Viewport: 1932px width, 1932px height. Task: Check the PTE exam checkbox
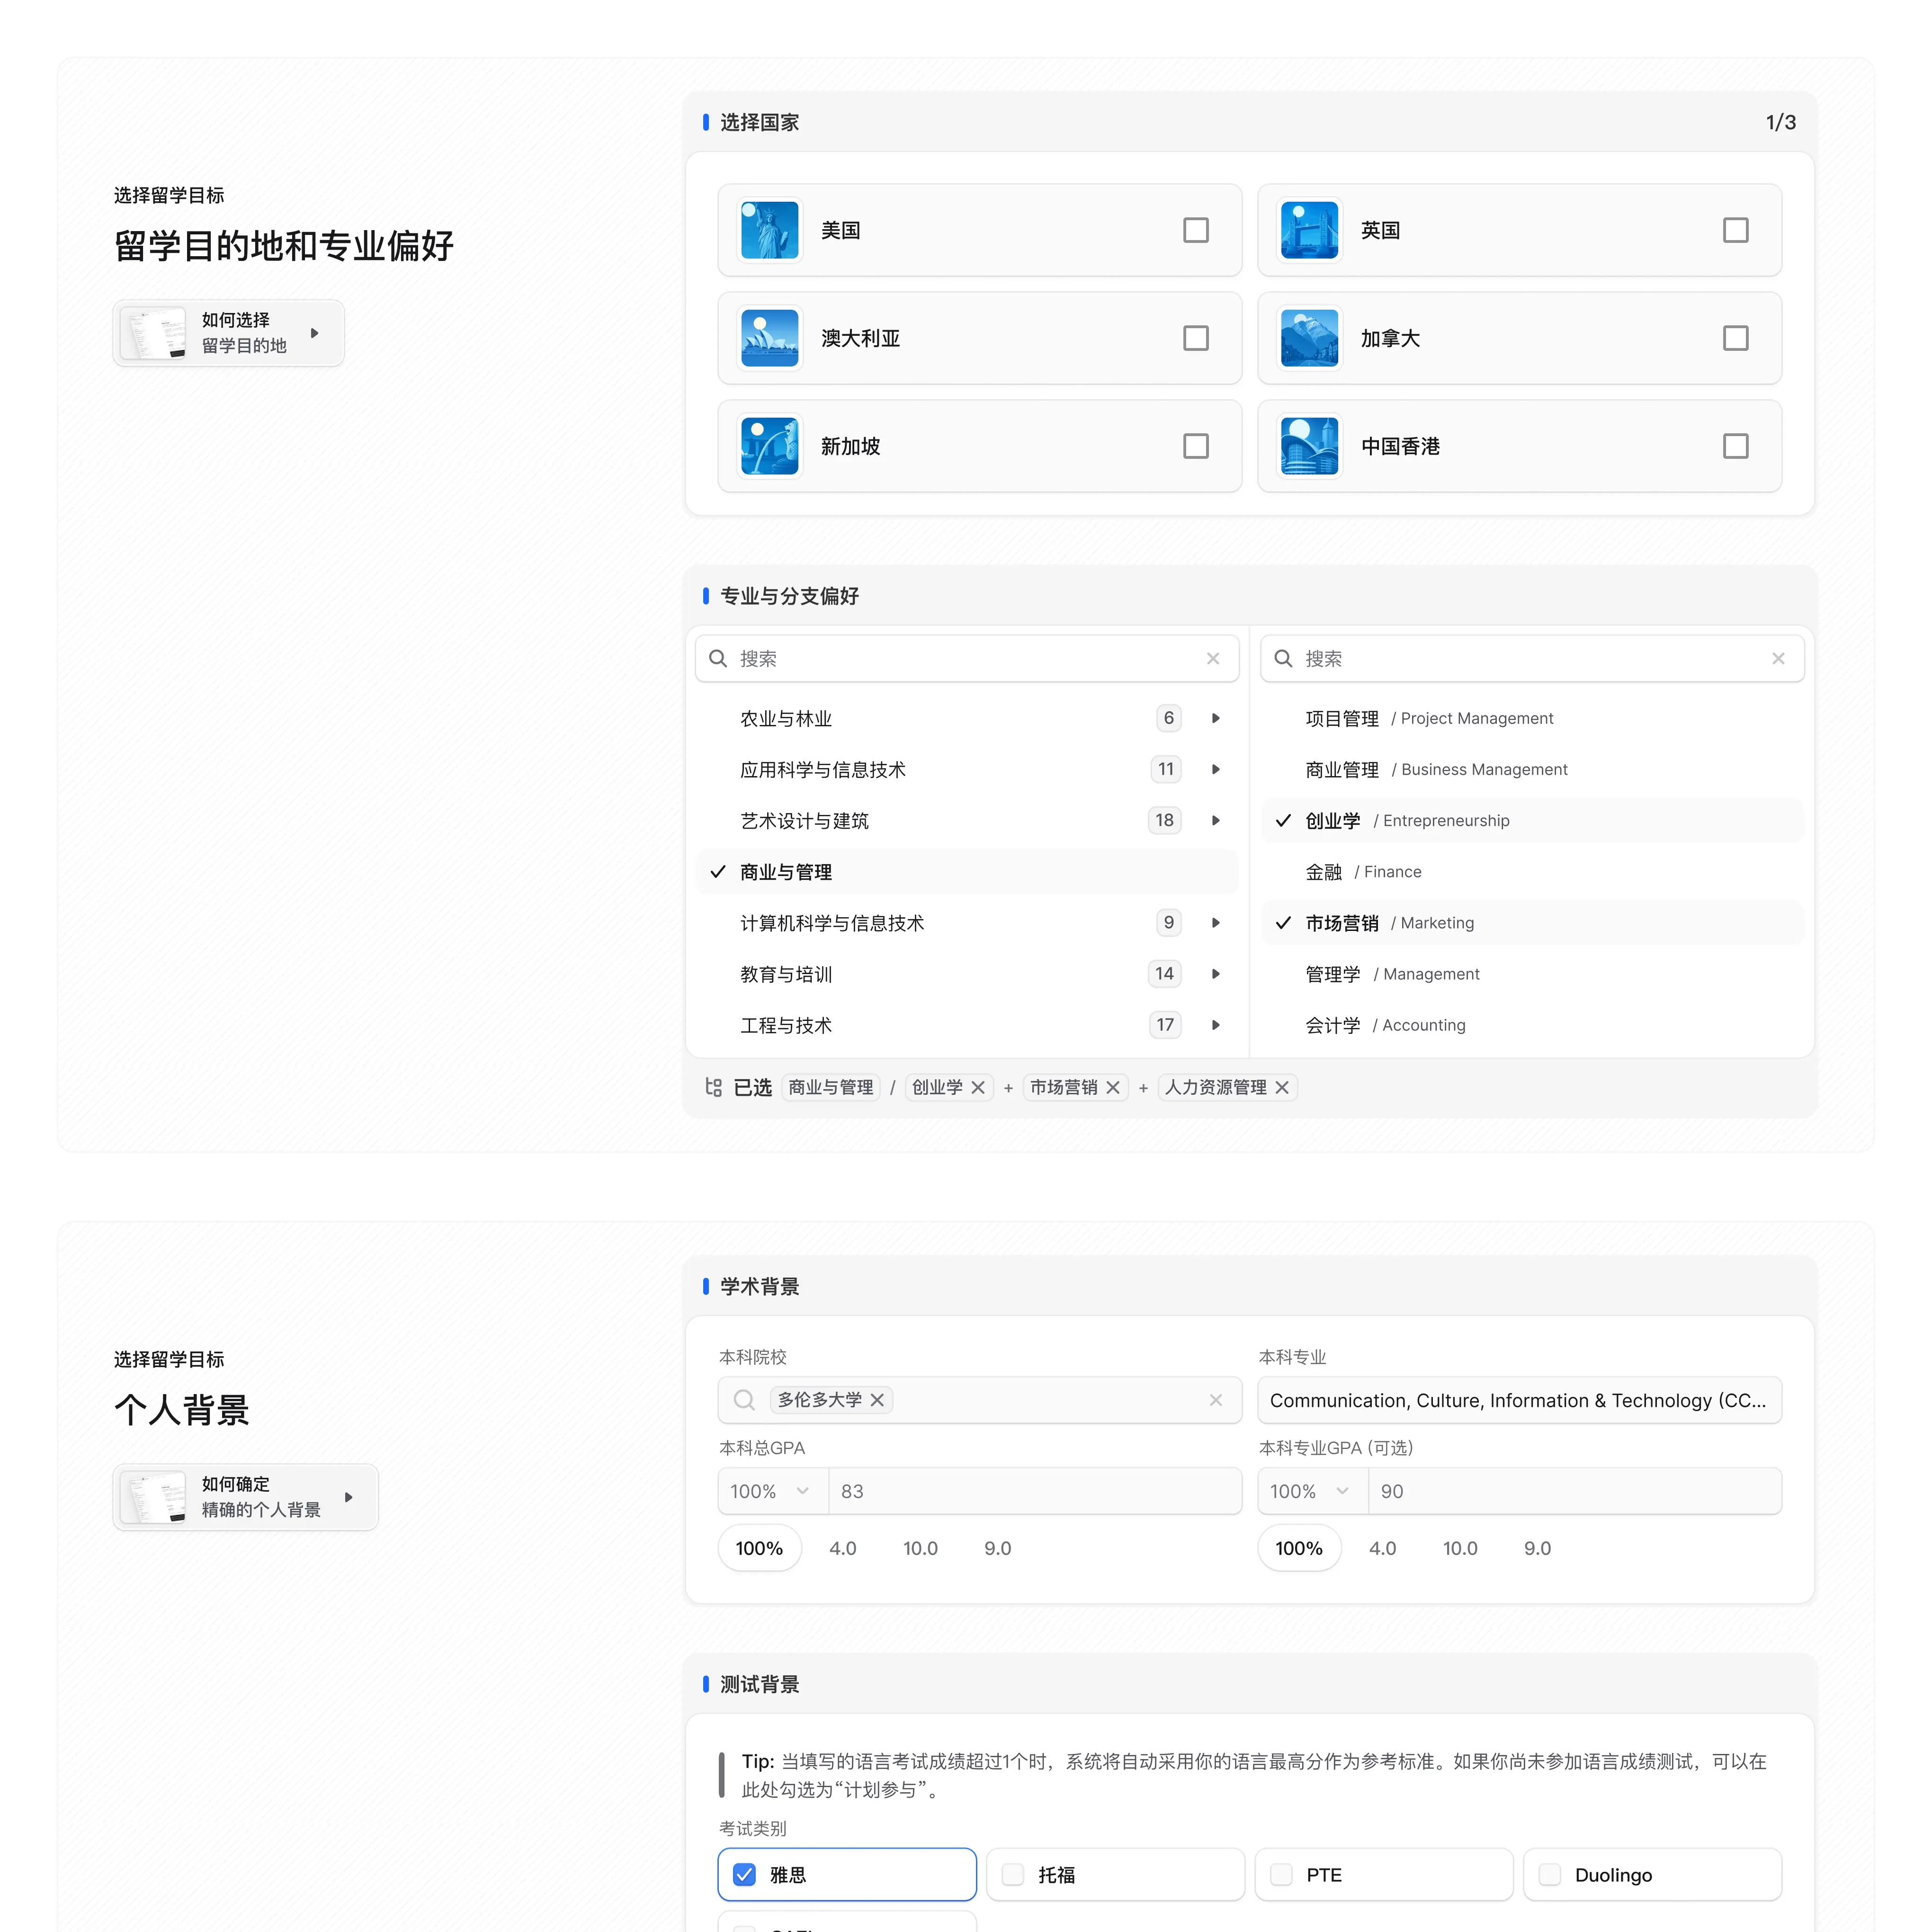point(1281,1874)
